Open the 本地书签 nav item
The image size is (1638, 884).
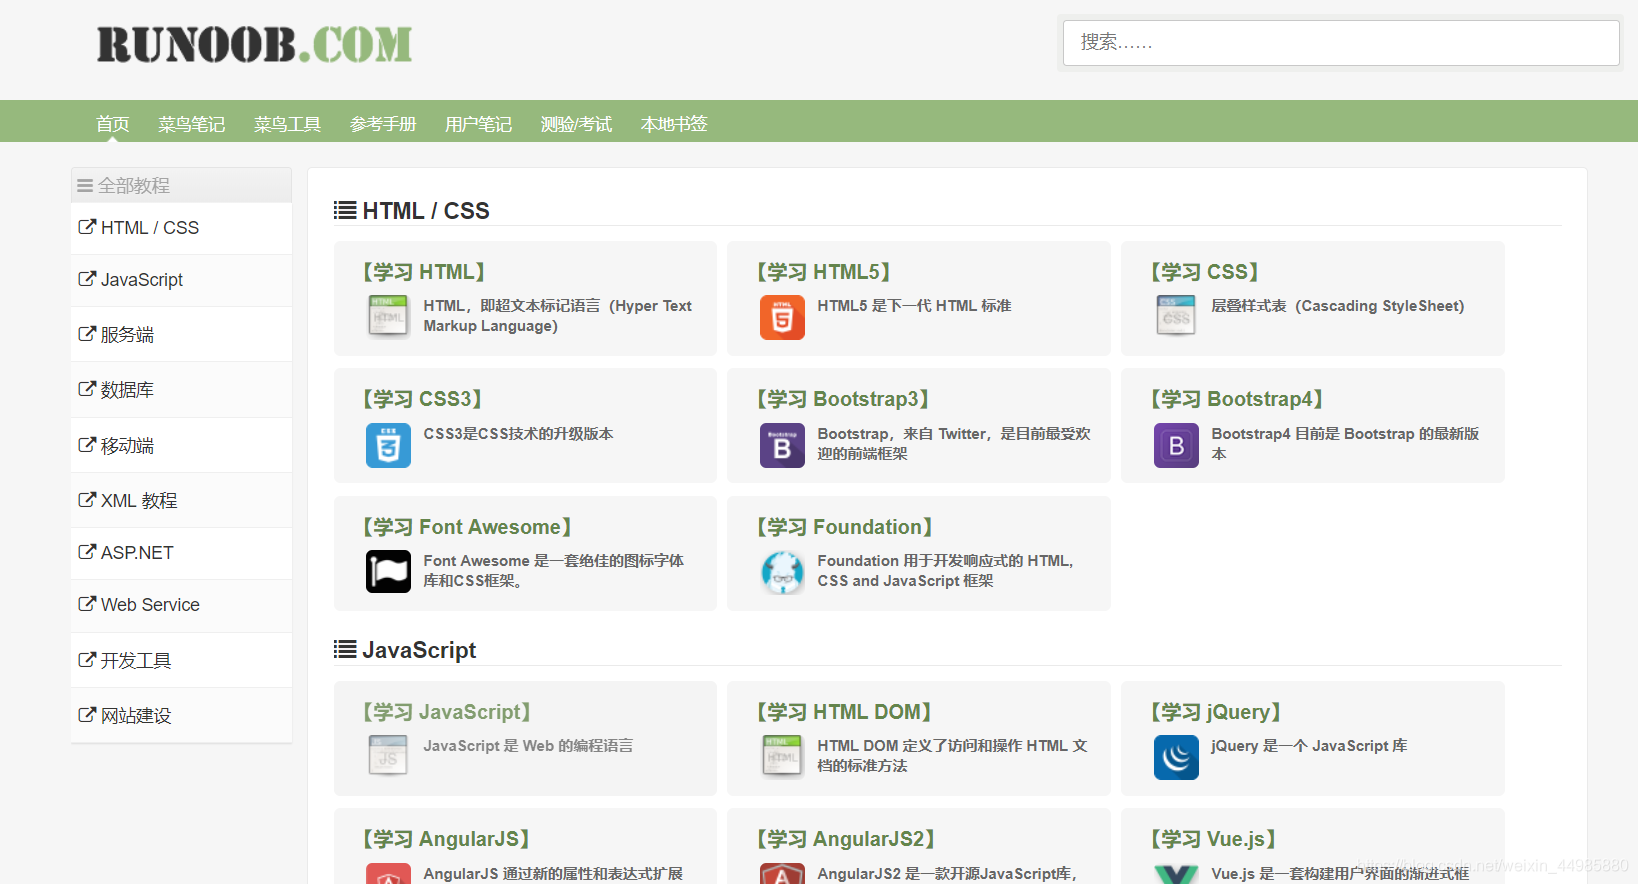click(x=674, y=124)
